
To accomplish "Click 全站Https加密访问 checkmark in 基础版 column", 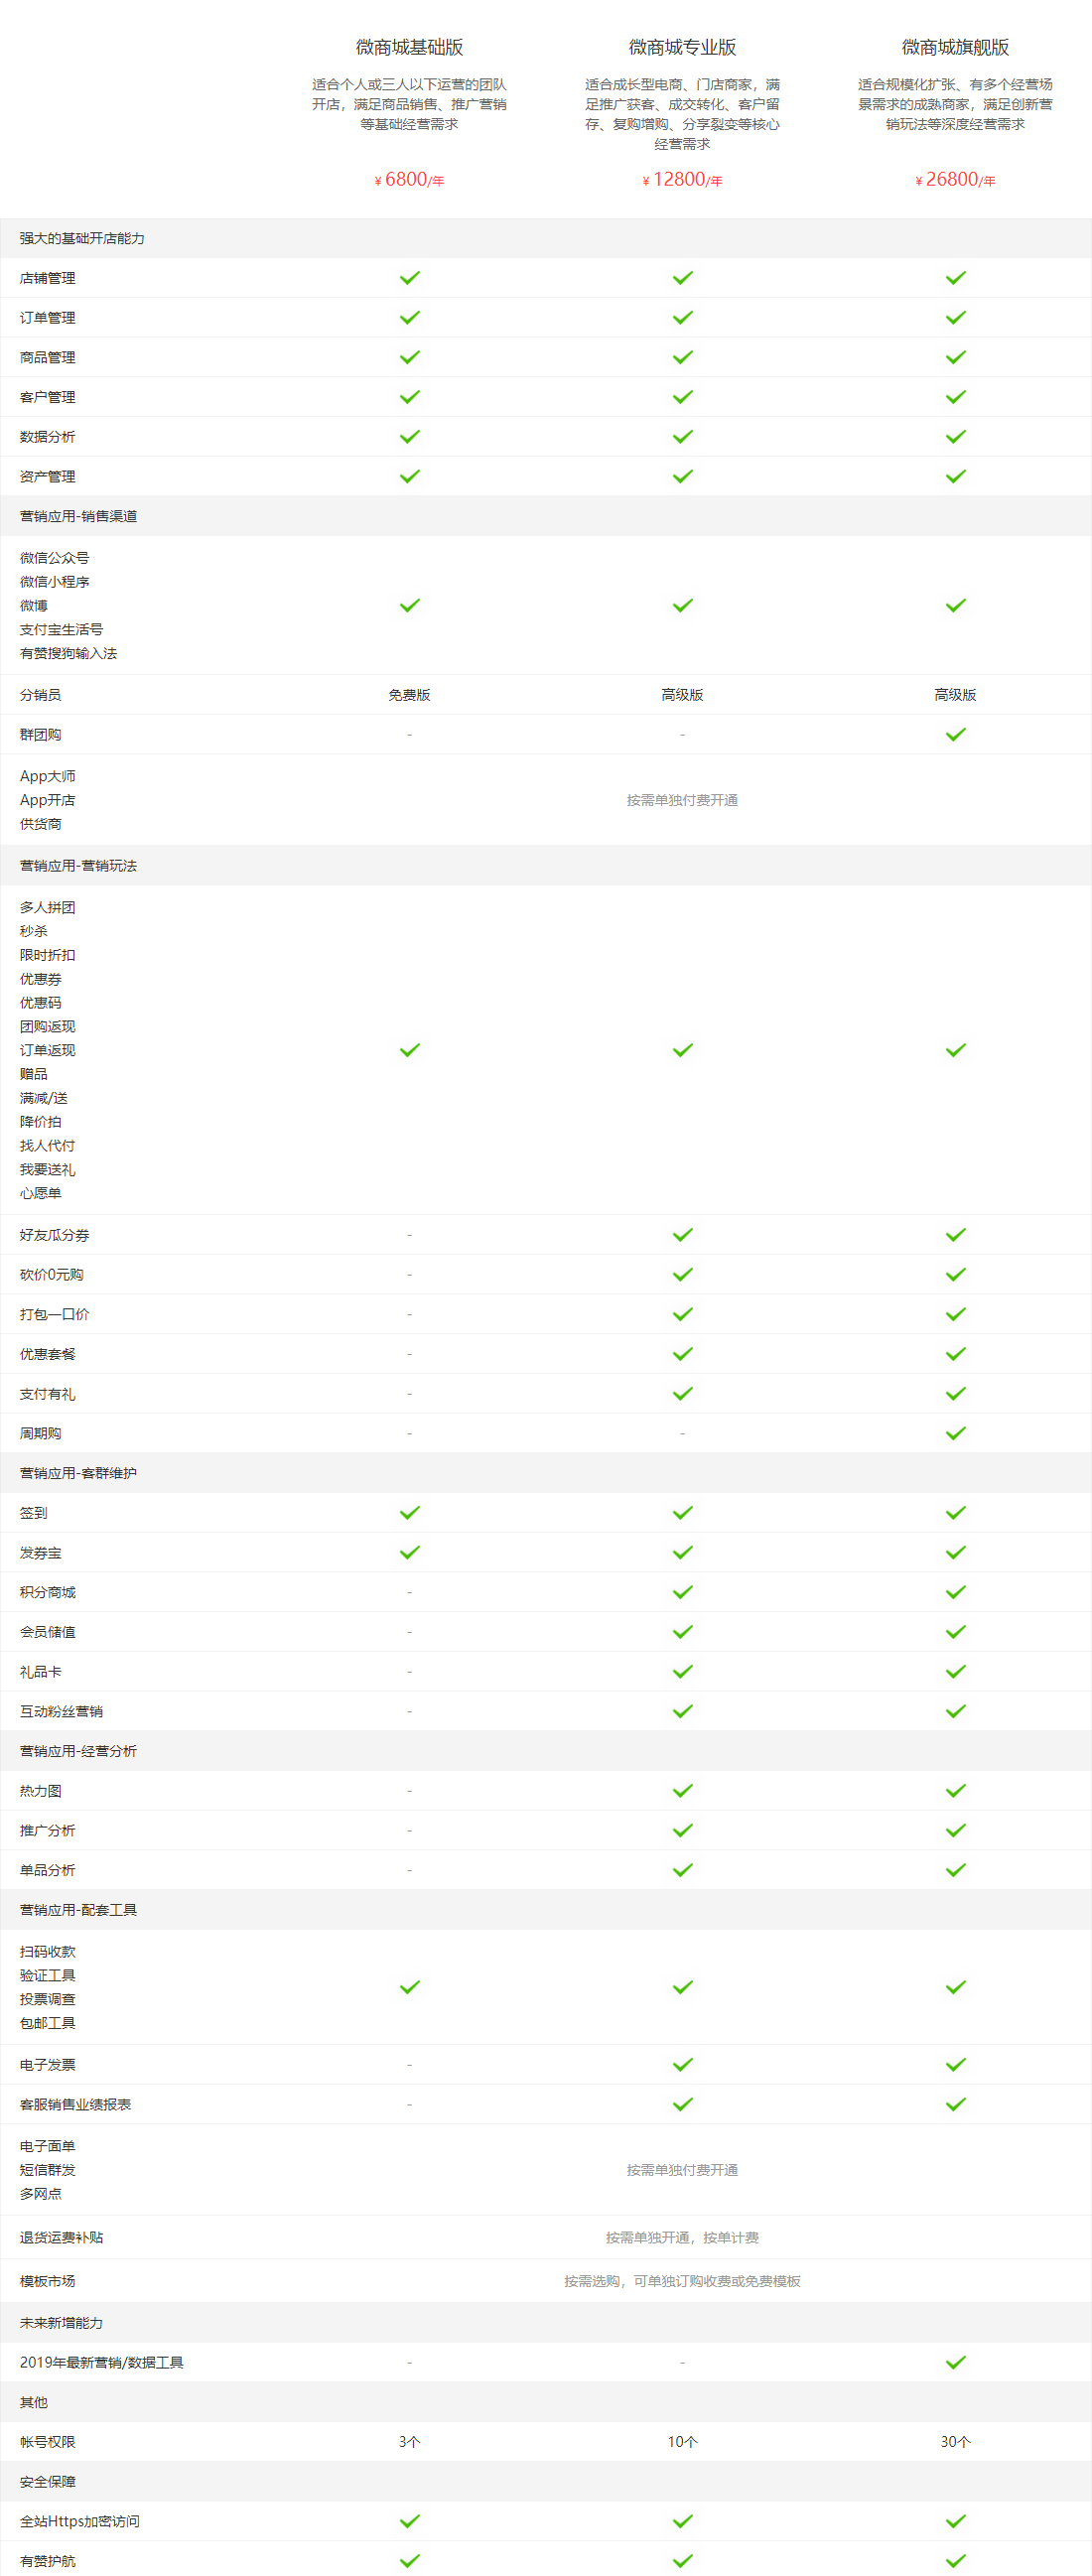I will [x=410, y=2521].
